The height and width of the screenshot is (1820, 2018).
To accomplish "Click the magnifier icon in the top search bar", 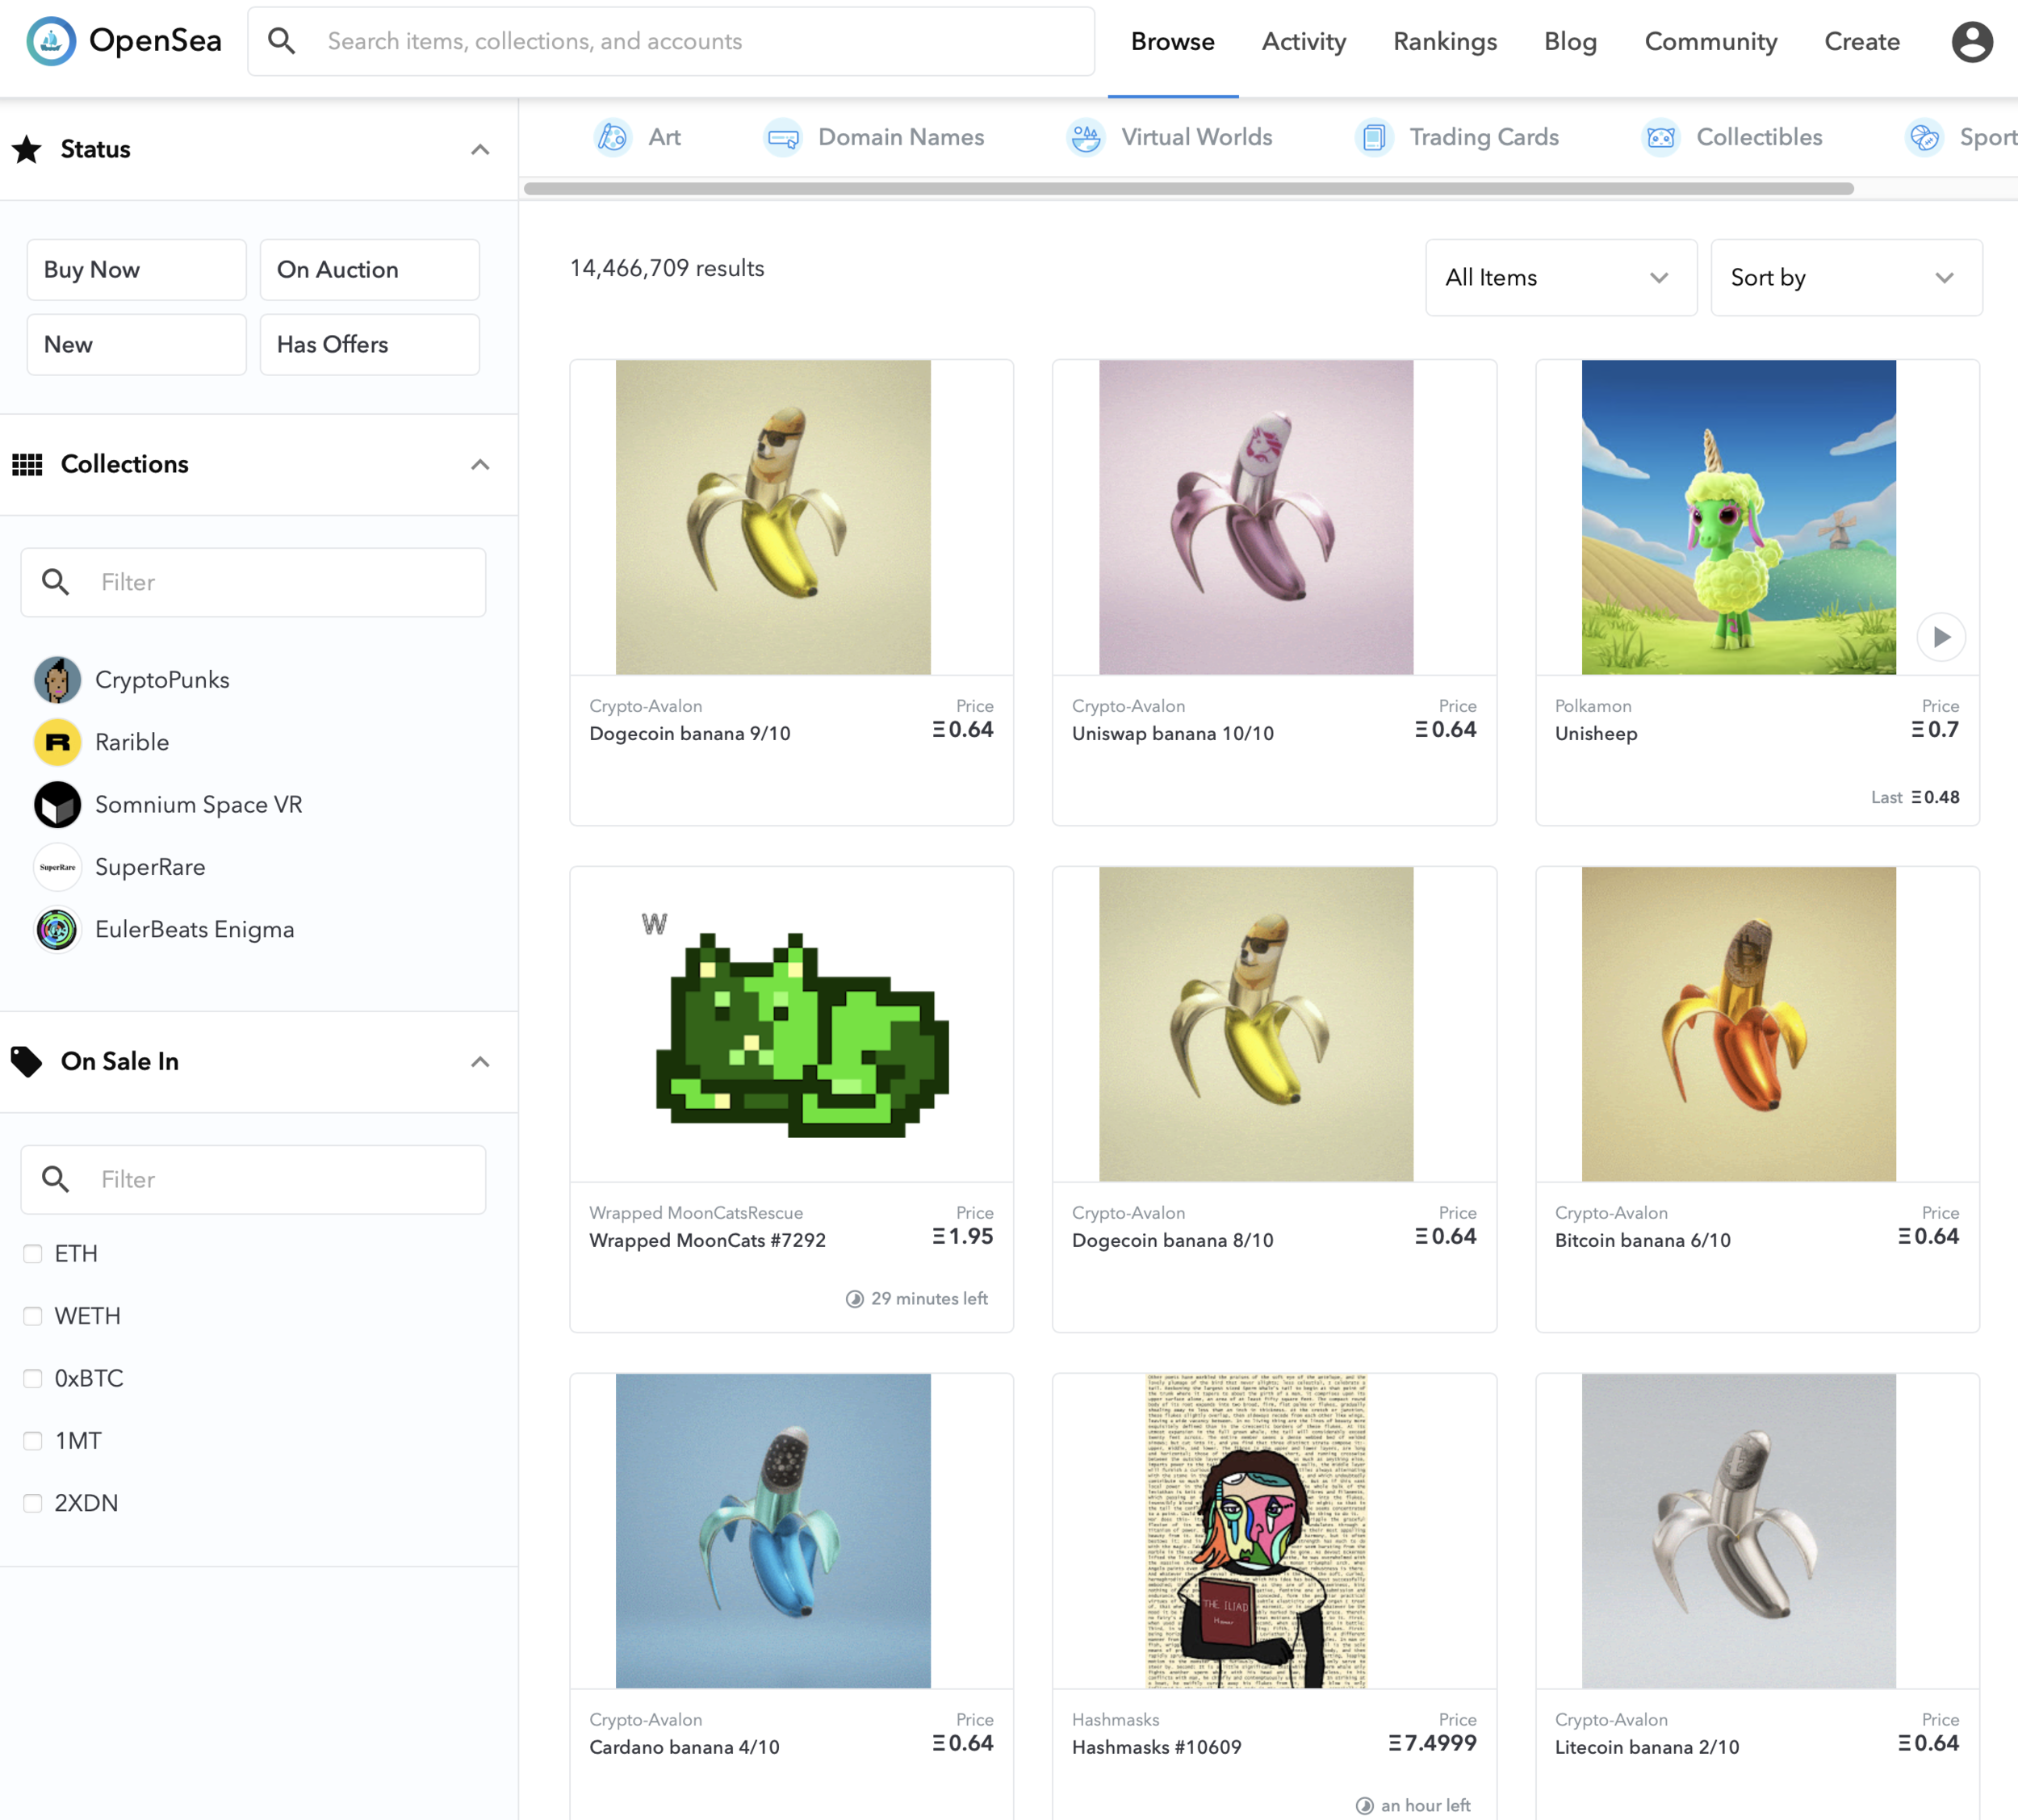I will coord(282,41).
